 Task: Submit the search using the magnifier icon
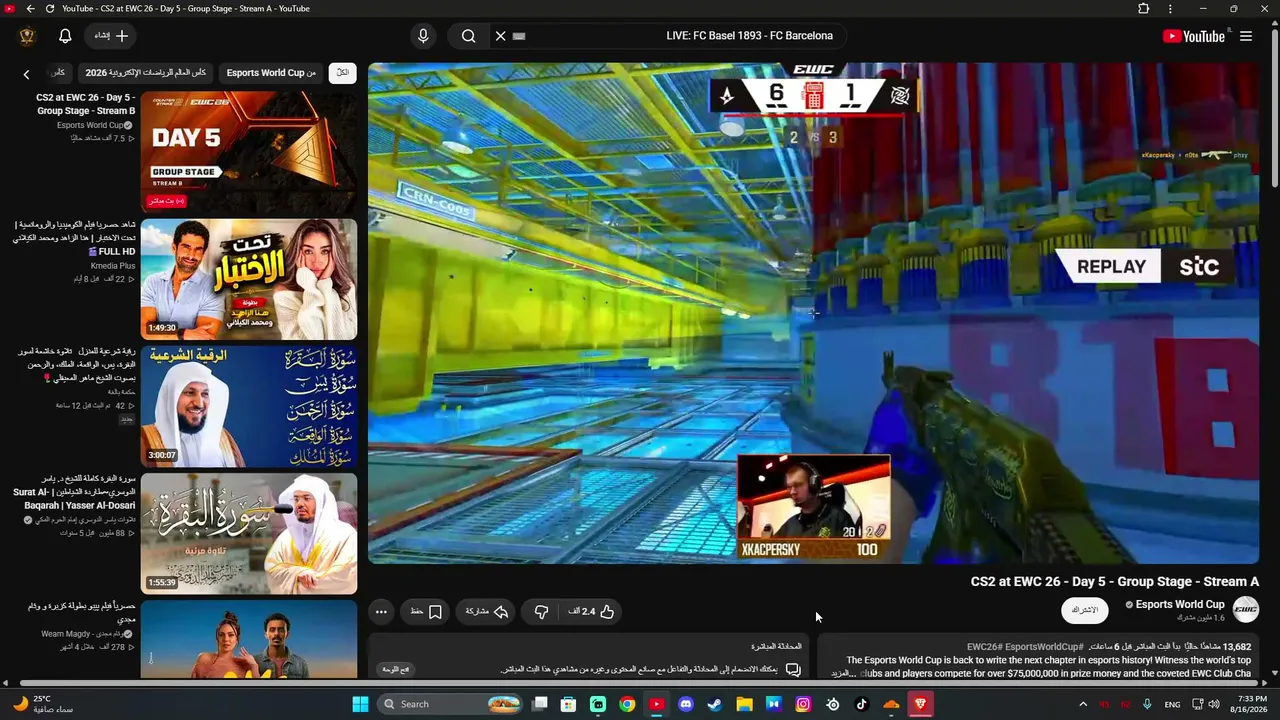click(x=468, y=36)
